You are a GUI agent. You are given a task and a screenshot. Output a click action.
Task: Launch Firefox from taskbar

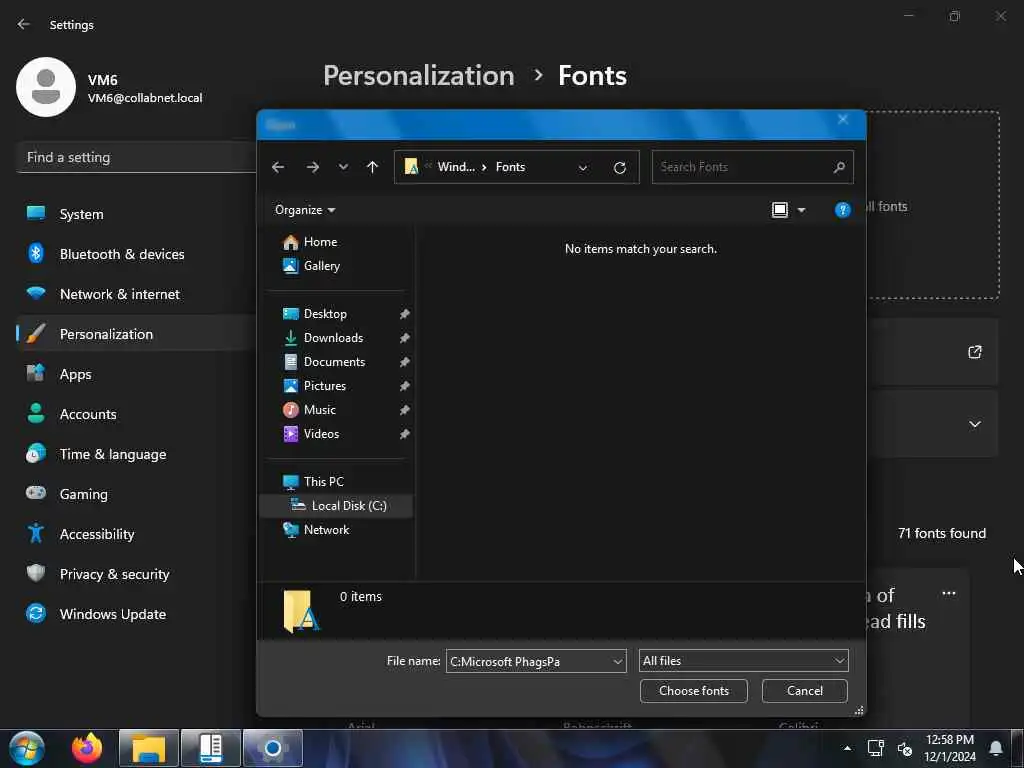(x=87, y=748)
